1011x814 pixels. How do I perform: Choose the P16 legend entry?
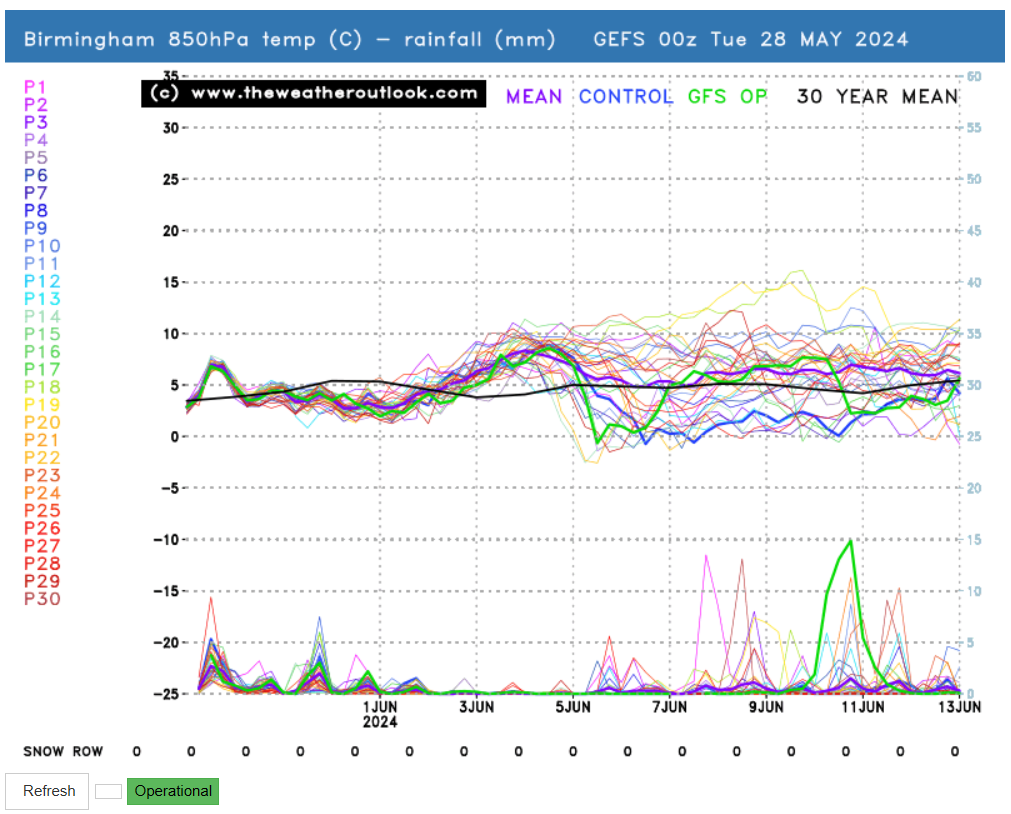pos(42,352)
